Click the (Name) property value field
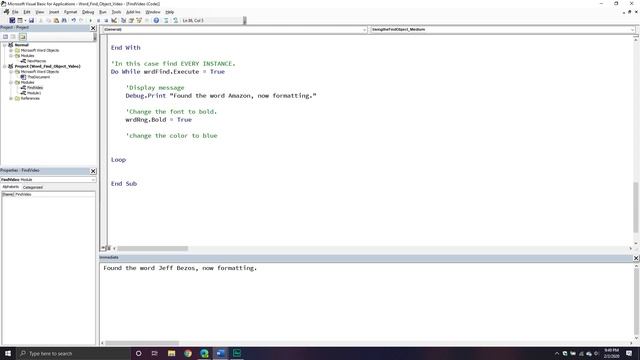Viewport: 640px width, 360px height. (55, 194)
